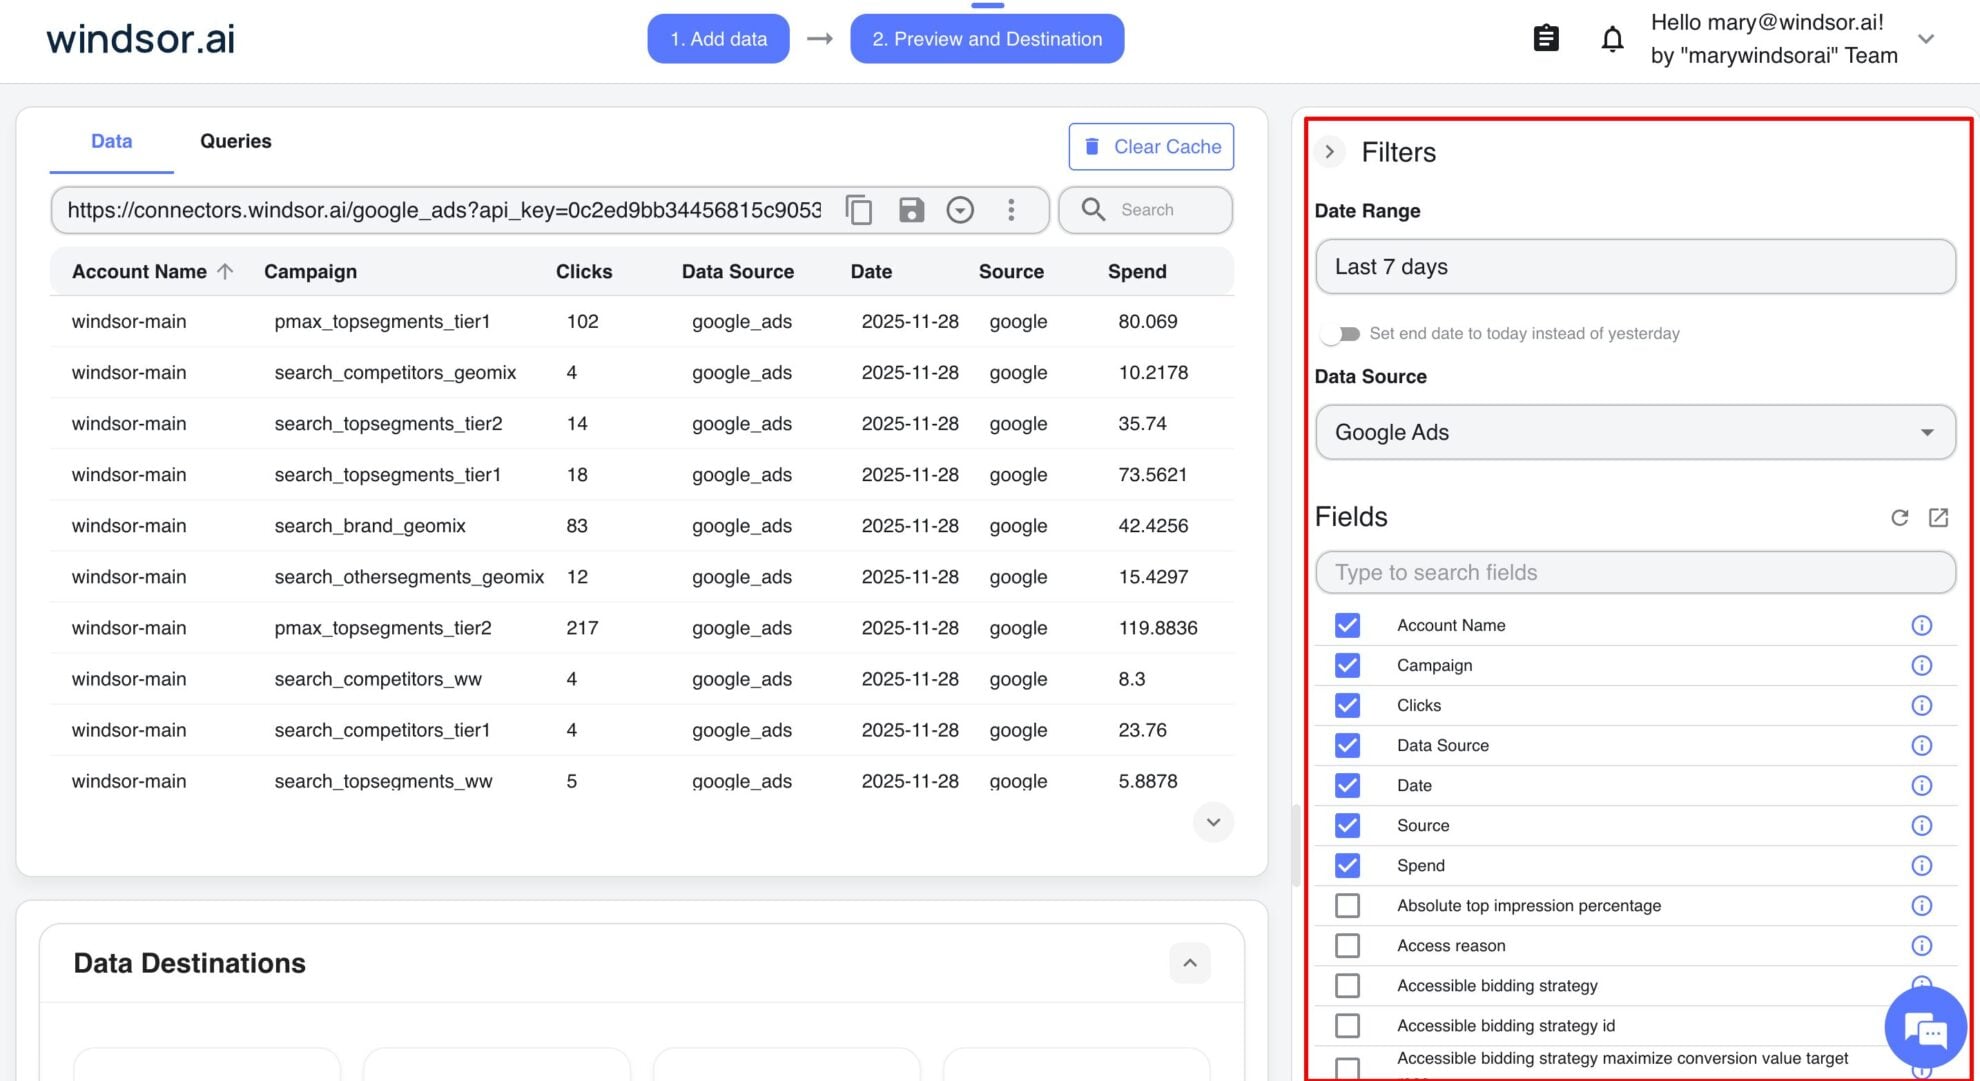The height and width of the screenshot is (1081, 1980).
Task: Sort by Date column header
Action: (871, 271)
